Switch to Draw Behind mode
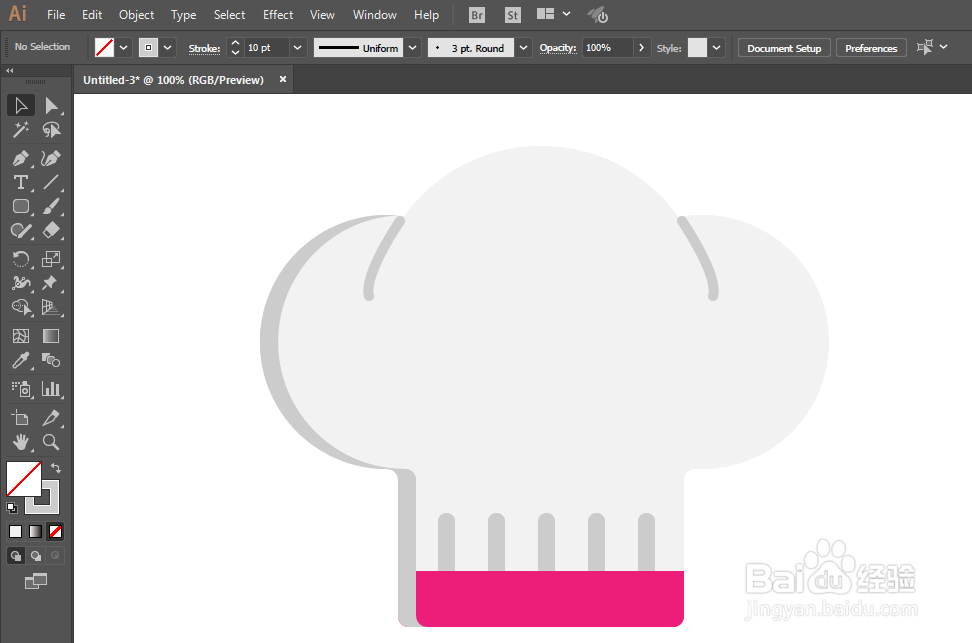972x643 pixels. click(x=36, y=556)
